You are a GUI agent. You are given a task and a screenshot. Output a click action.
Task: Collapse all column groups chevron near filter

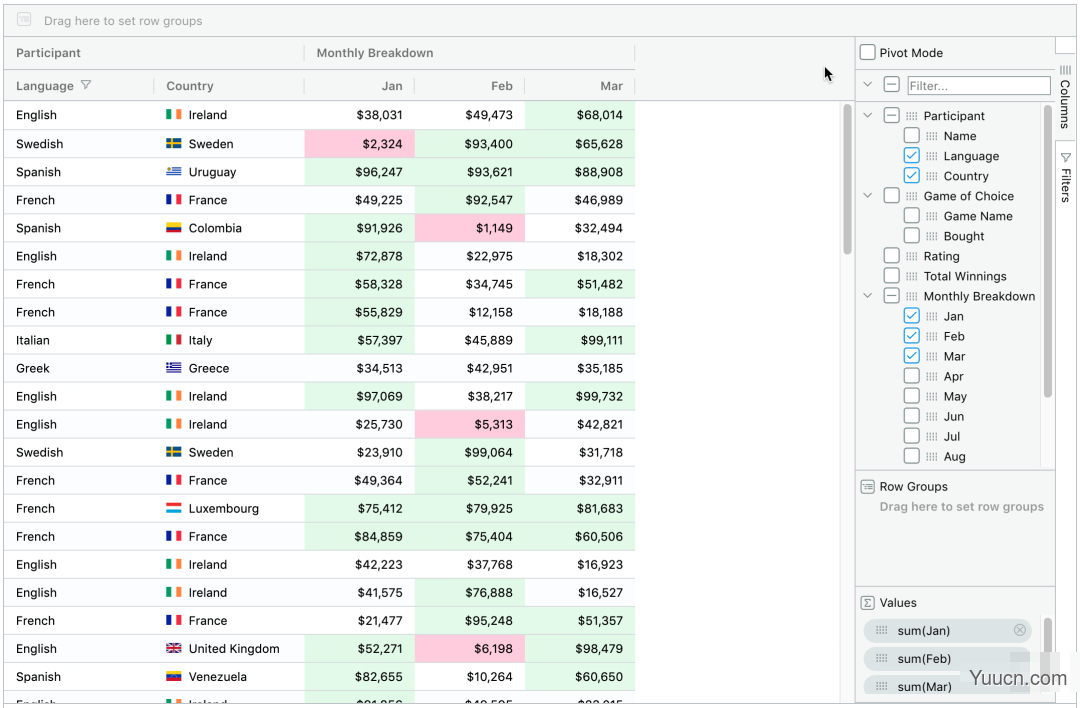(868, 85)
